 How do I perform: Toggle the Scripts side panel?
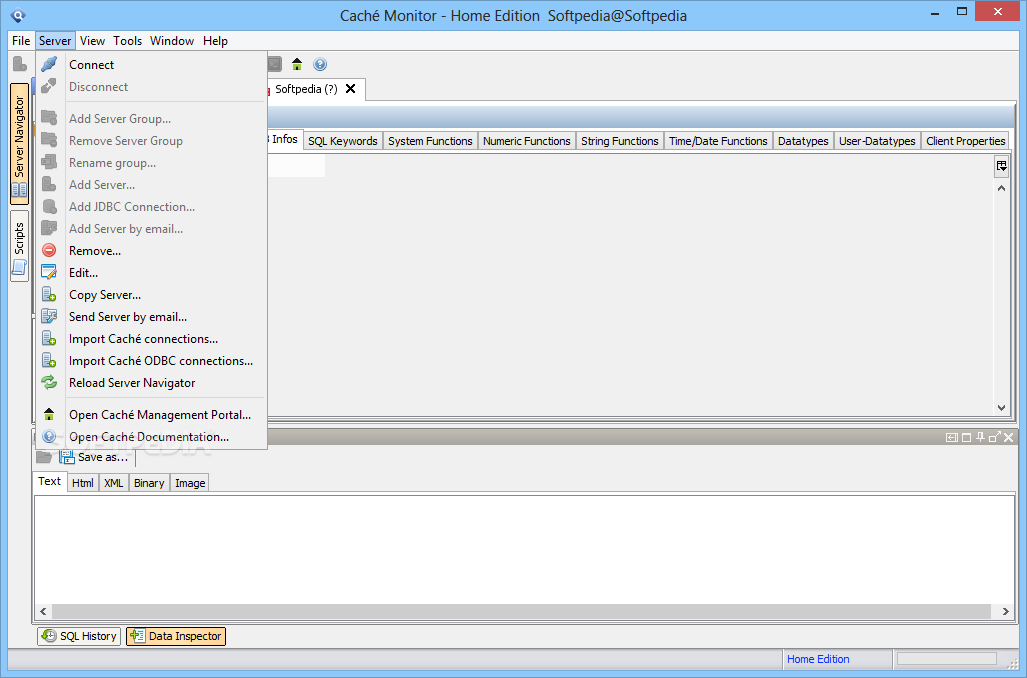pyautogui.click(x=19, y=246)
